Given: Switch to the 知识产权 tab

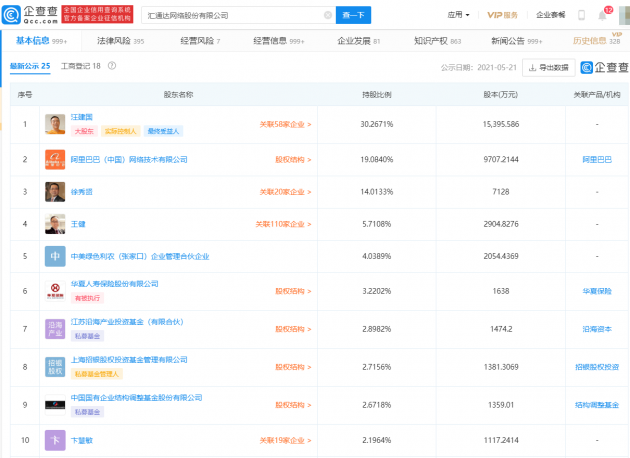Looking at the screenshot, I should point(437,41).
